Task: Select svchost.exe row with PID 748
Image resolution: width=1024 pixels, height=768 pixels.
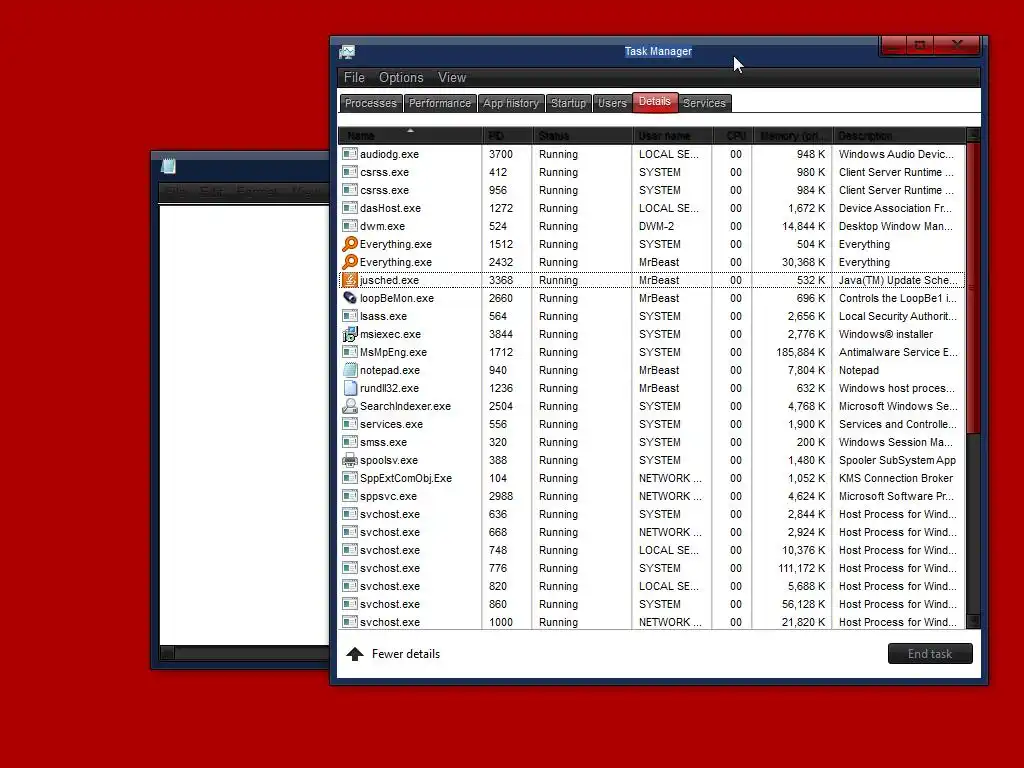Action: [652, 550]
